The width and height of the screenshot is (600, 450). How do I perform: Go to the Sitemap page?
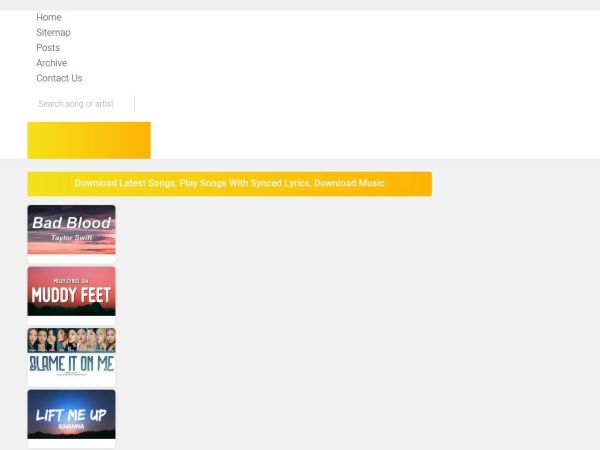(53, 33)
